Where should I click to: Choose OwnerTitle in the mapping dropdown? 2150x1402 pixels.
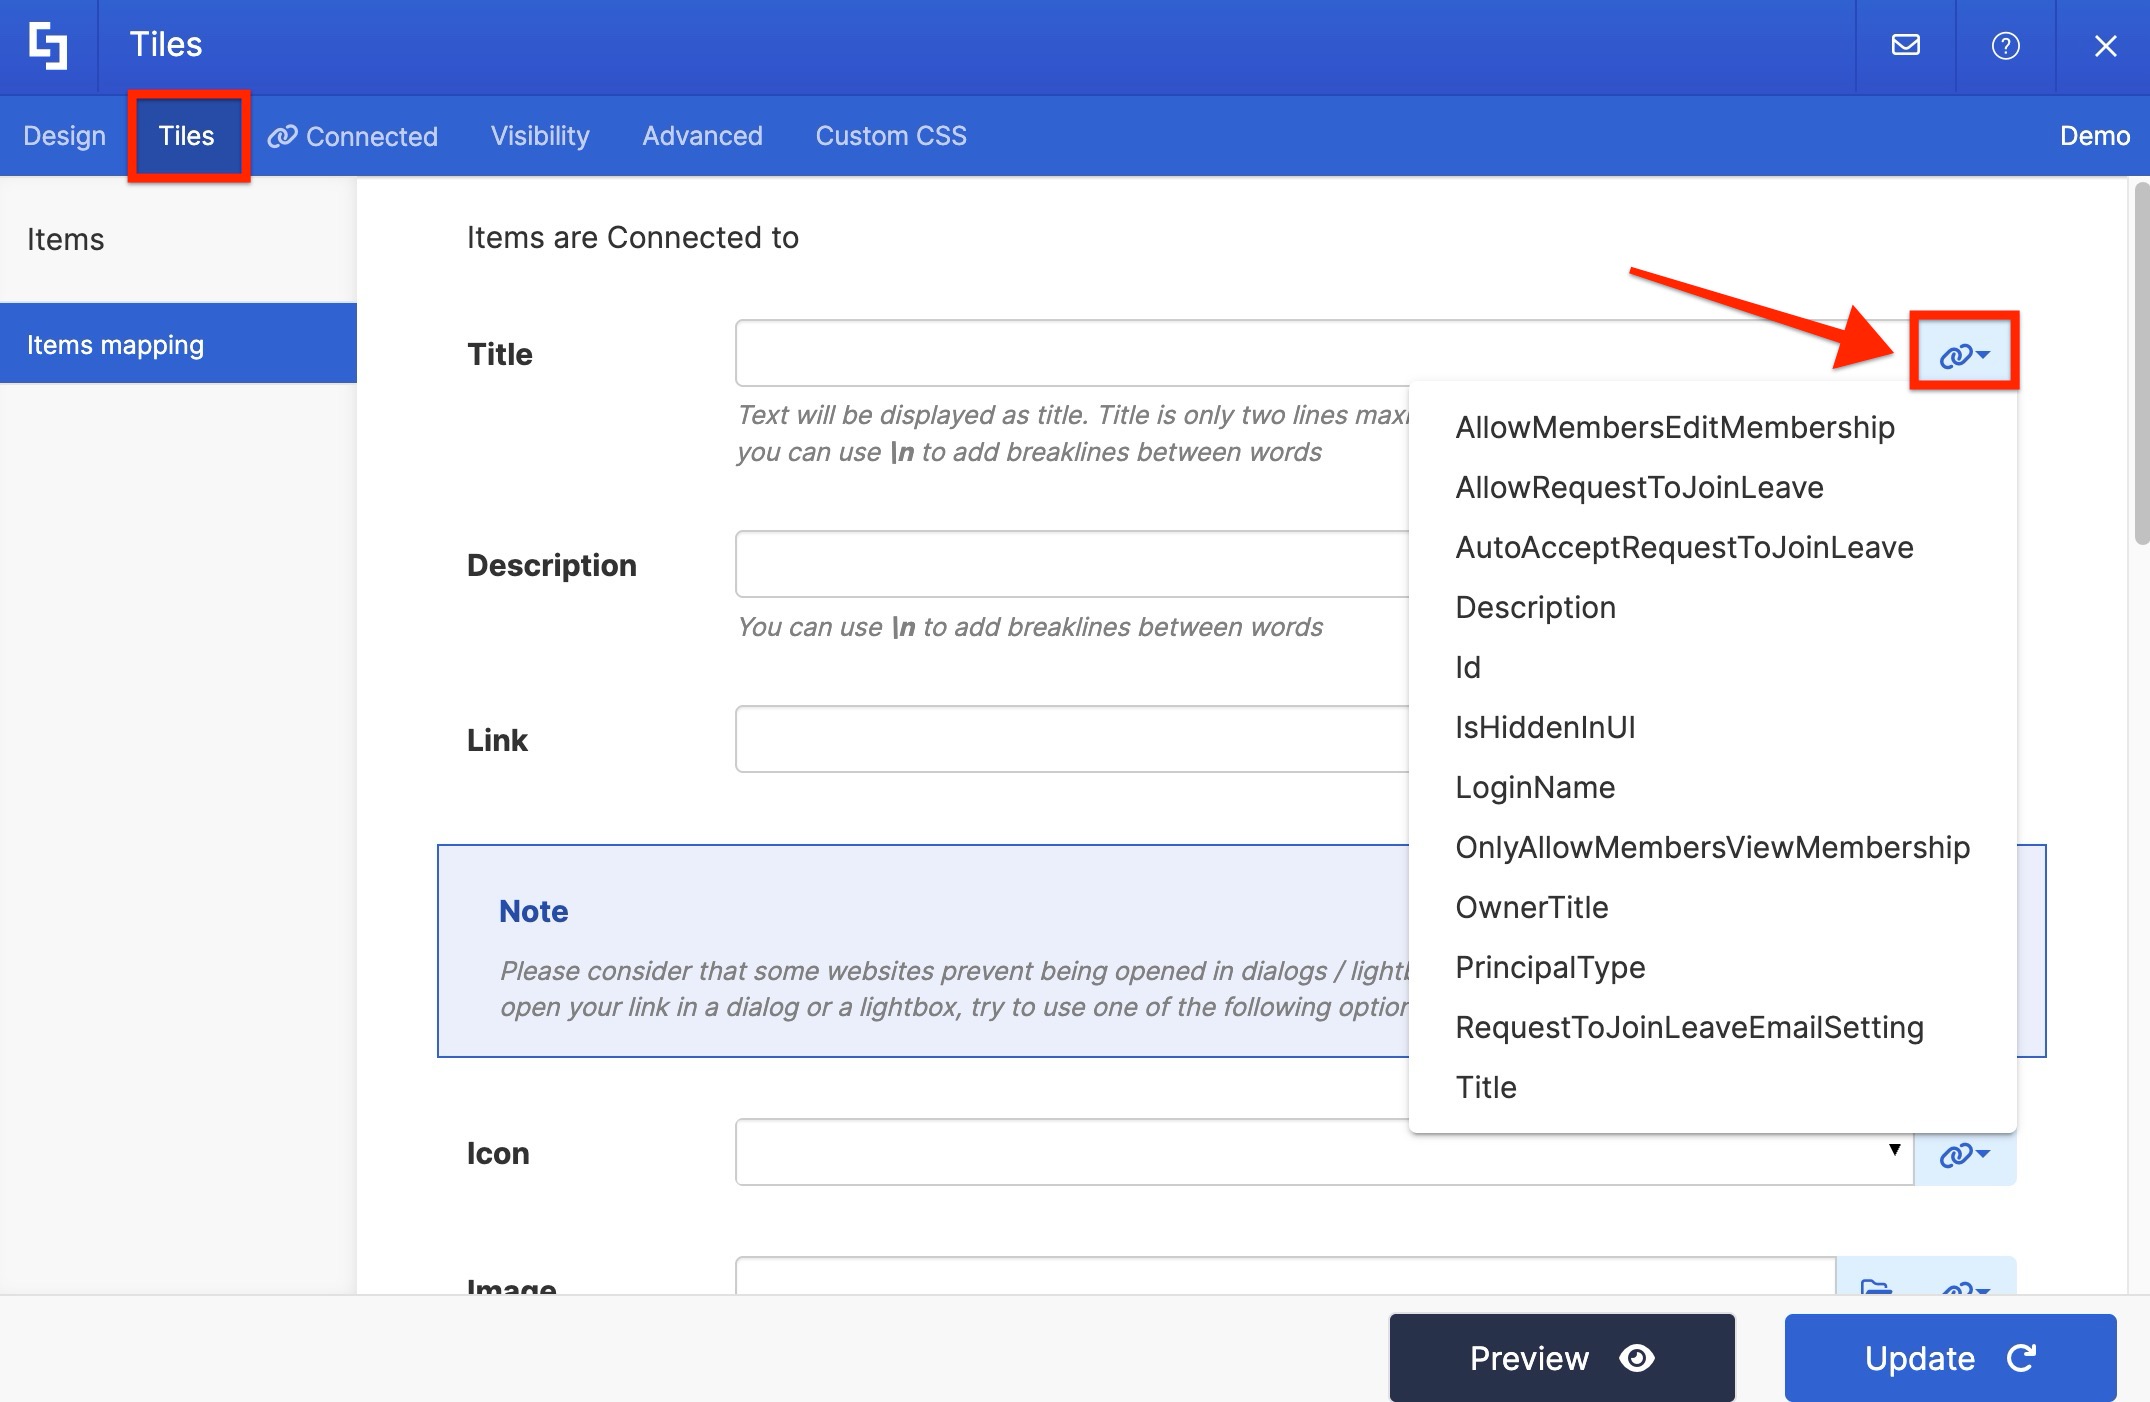click(x=1531, y=907)
